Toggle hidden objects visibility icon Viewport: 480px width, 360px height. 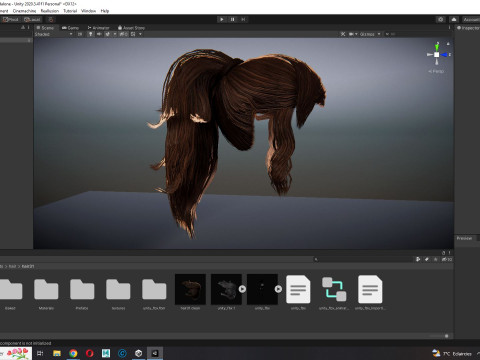pos(123,34)
